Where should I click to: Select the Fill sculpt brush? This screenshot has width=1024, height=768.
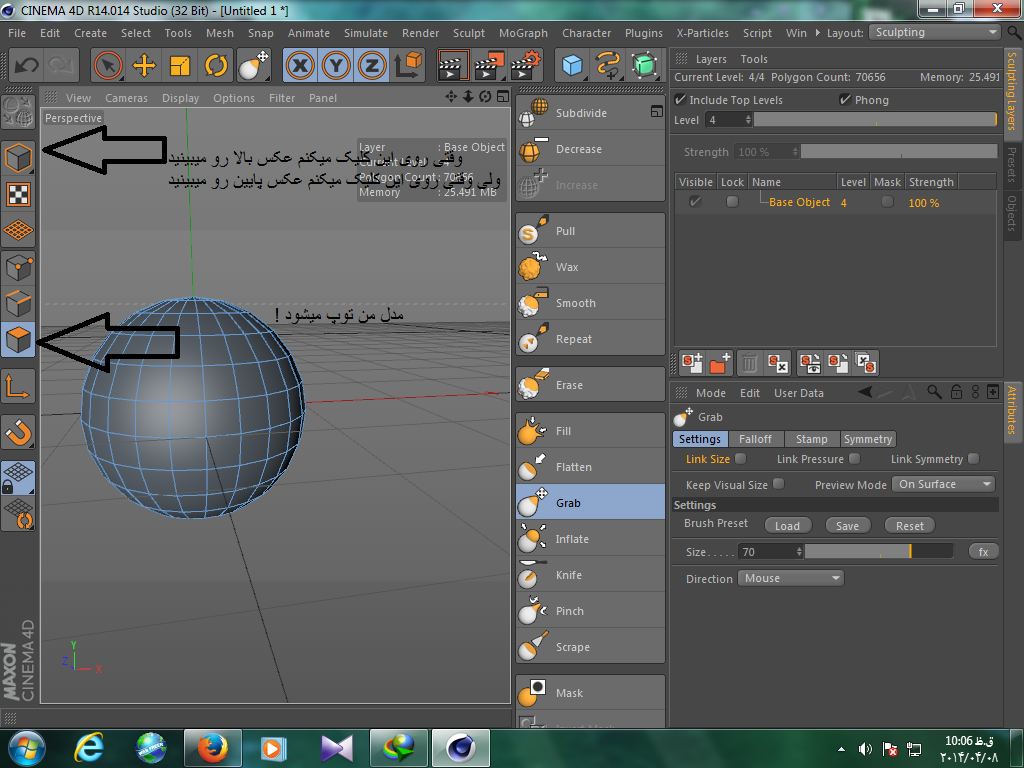[x=590, y=431]
